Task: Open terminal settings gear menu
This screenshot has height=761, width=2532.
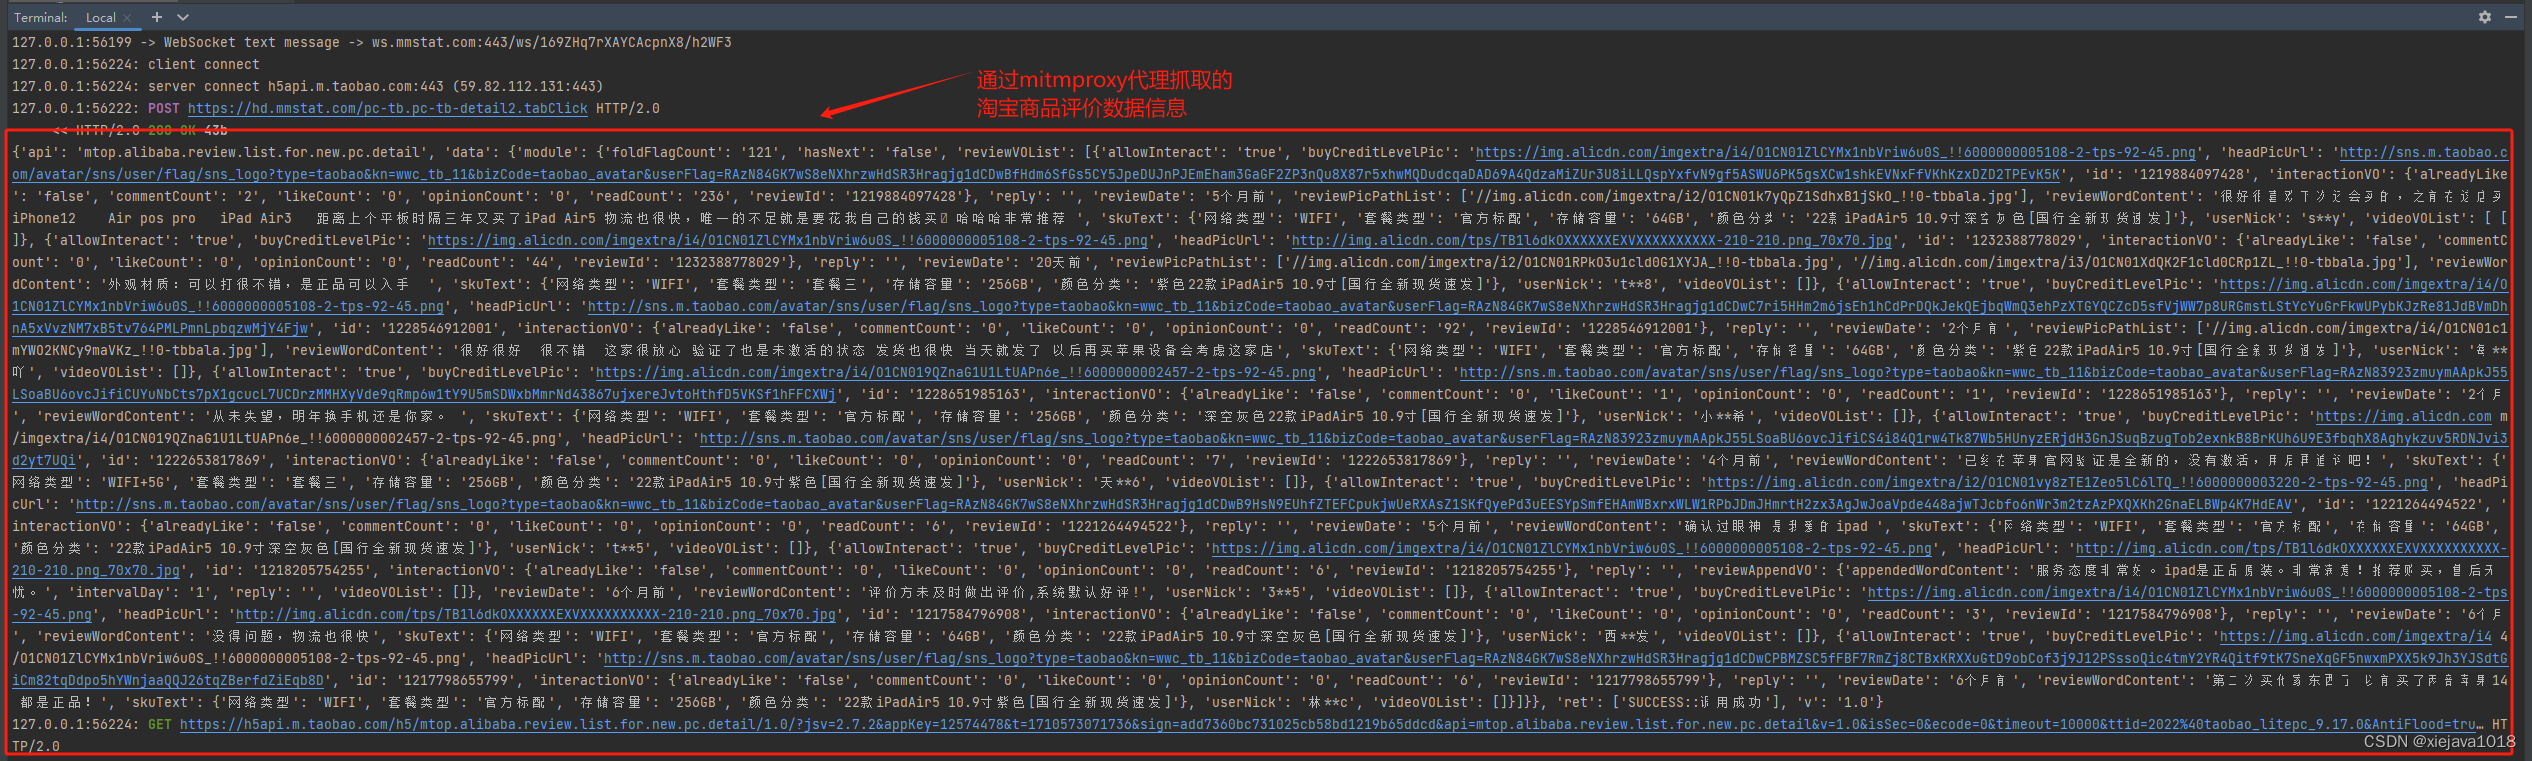Action: 2484,17
